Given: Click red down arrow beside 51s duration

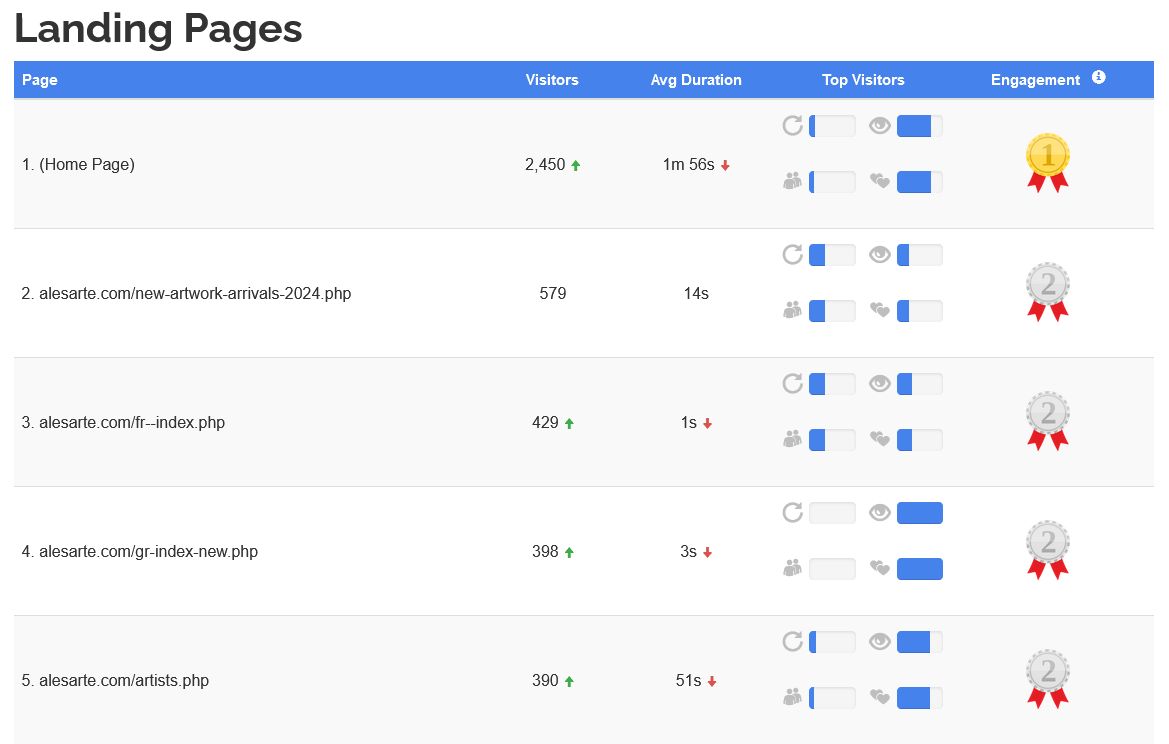Looking at the screenshot, I should point(712,681).
